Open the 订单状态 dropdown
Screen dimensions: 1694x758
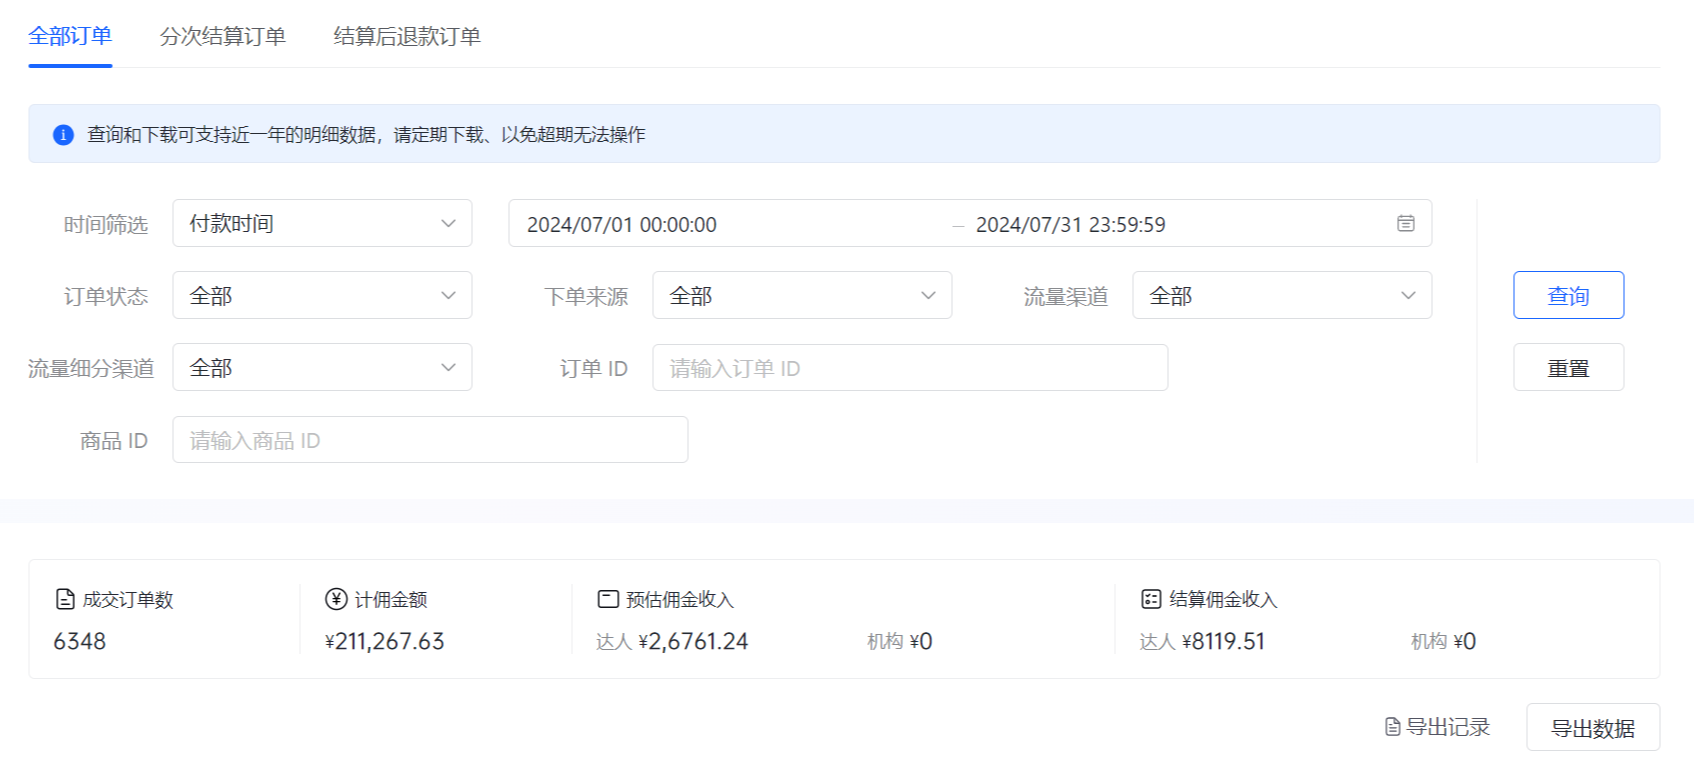[322, 296]
